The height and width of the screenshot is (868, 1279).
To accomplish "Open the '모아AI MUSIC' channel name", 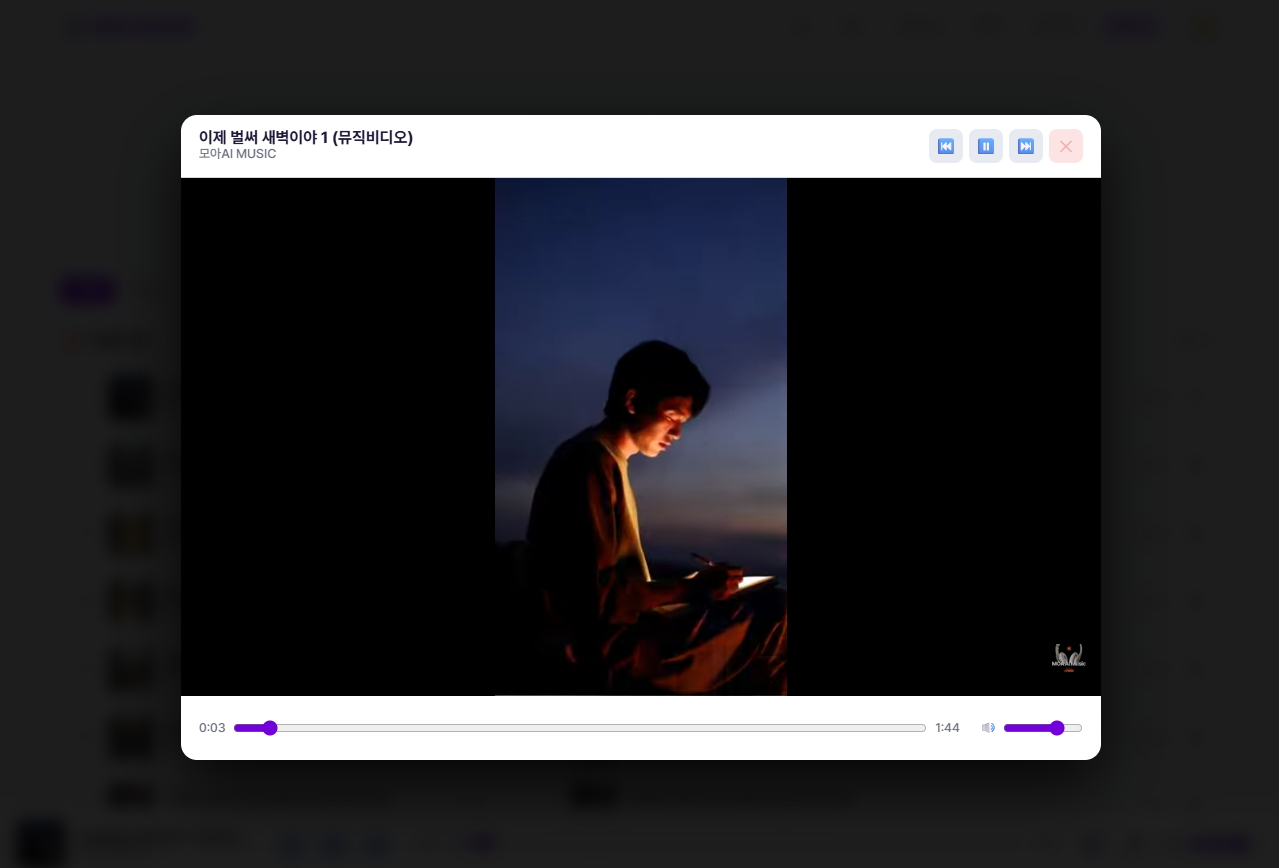I will [x=237, y=154].
